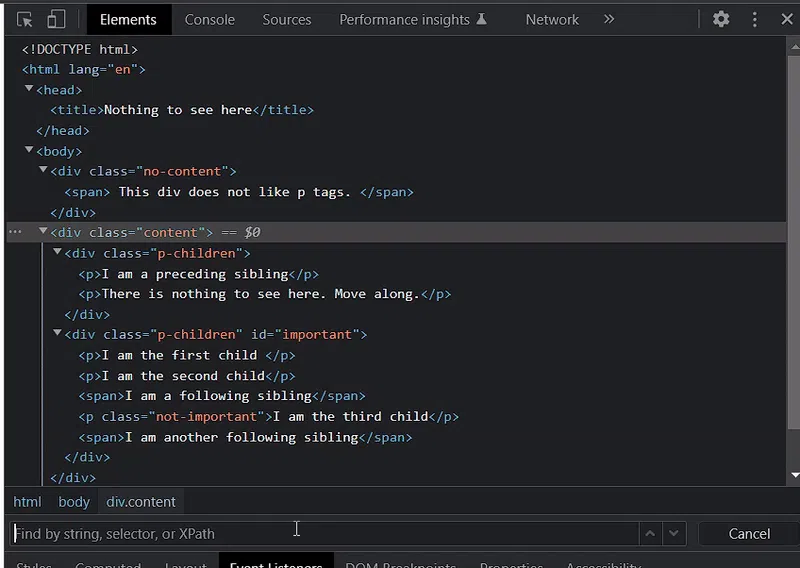The height and width of the screenshot is (568, 800).
Task: Select the not-important p element
Action: (268, 416)
